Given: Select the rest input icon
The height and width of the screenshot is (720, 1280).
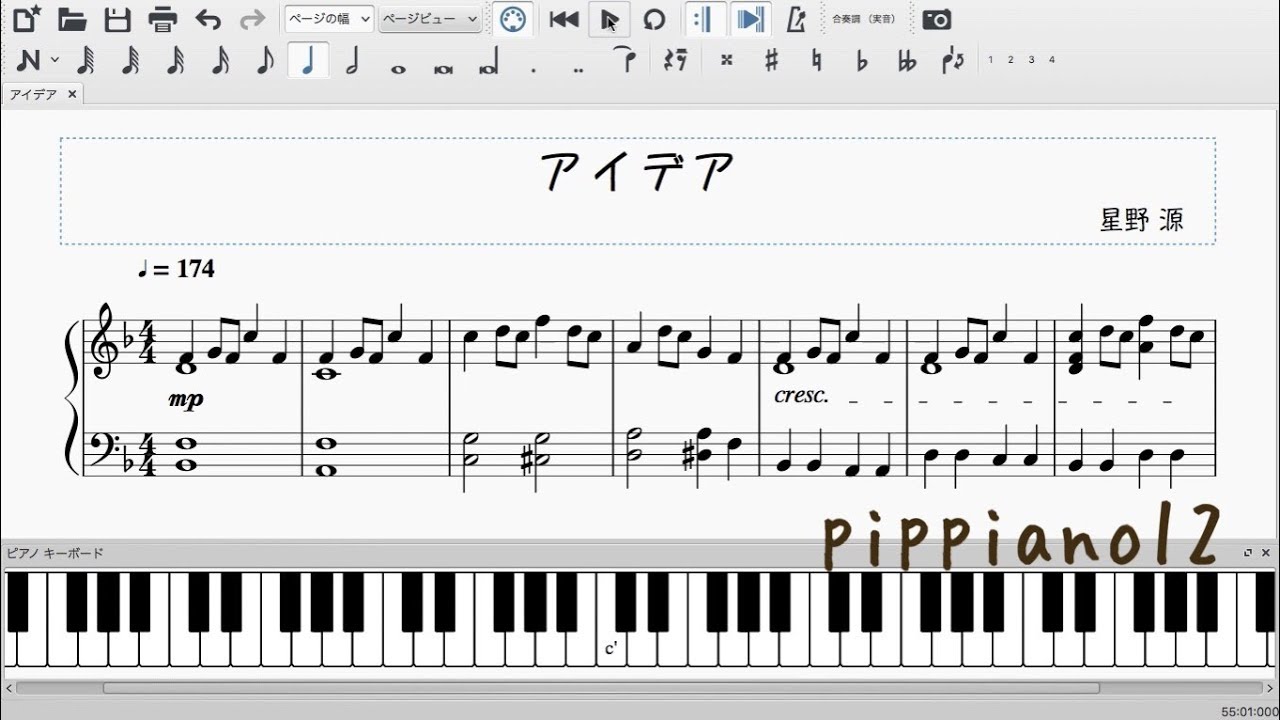Looking at the screenshot, I should 676,61.
